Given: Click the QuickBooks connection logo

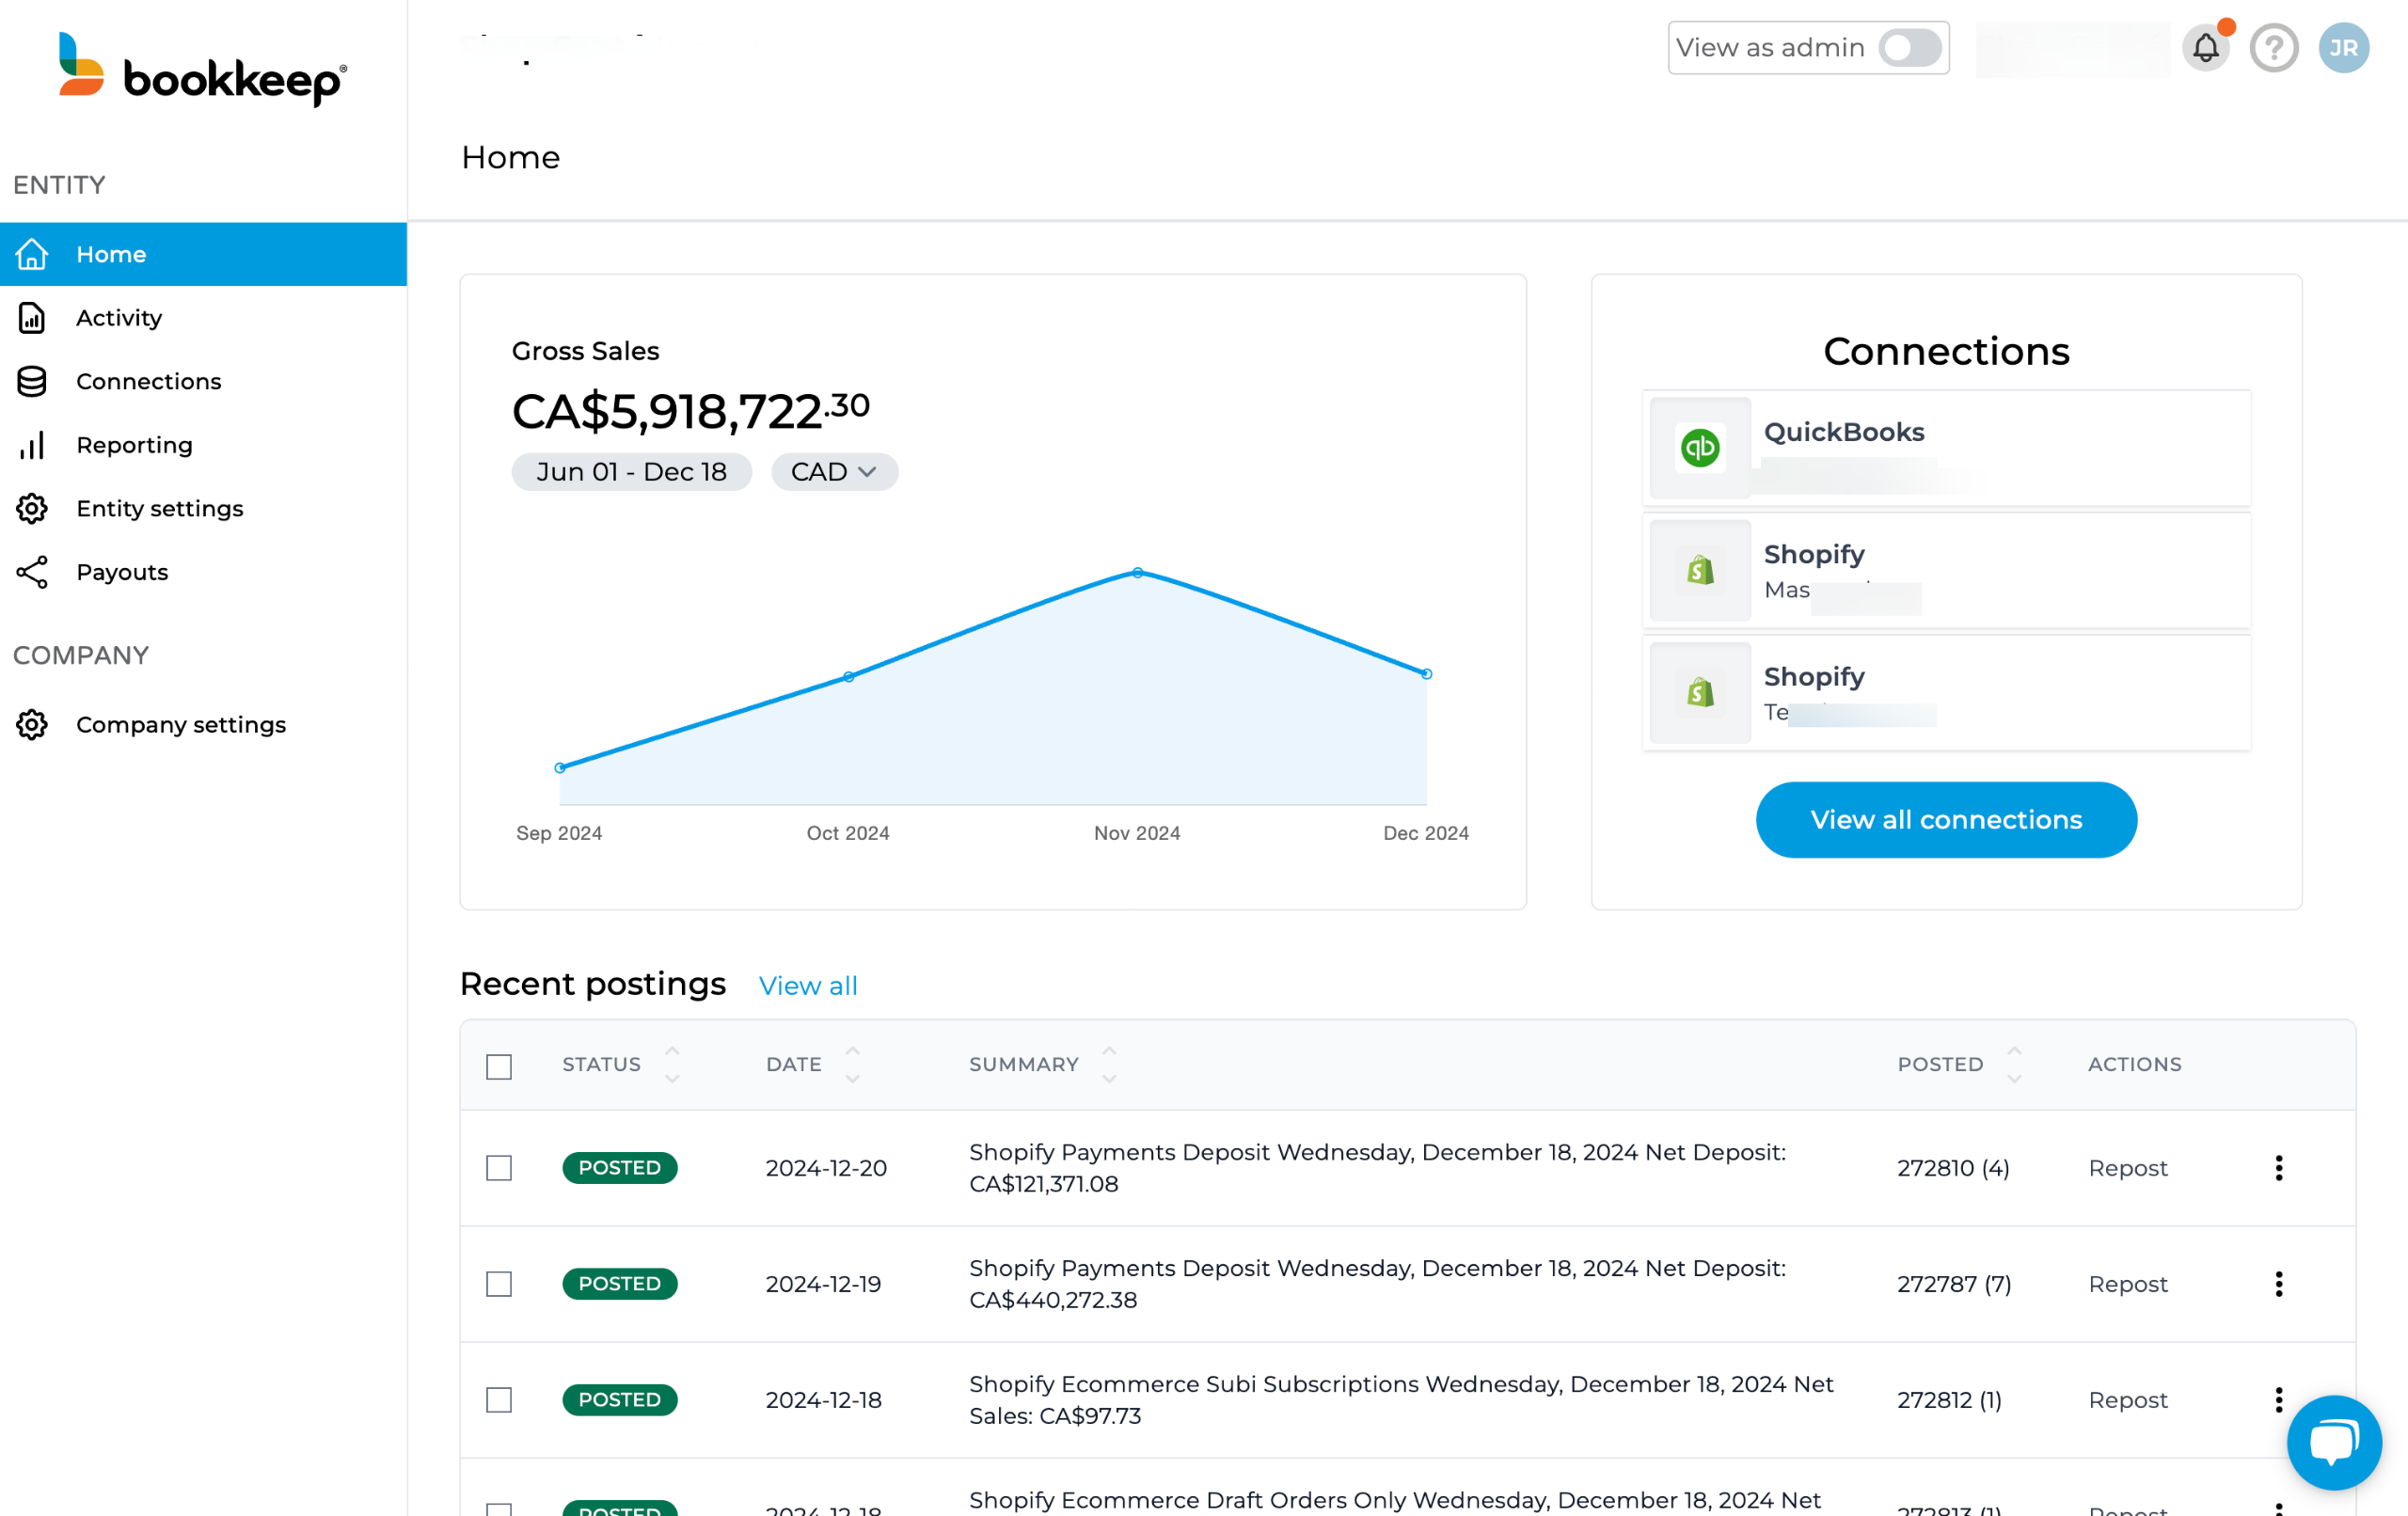Looking at the screenshot, I should (x=1699, y=447).
